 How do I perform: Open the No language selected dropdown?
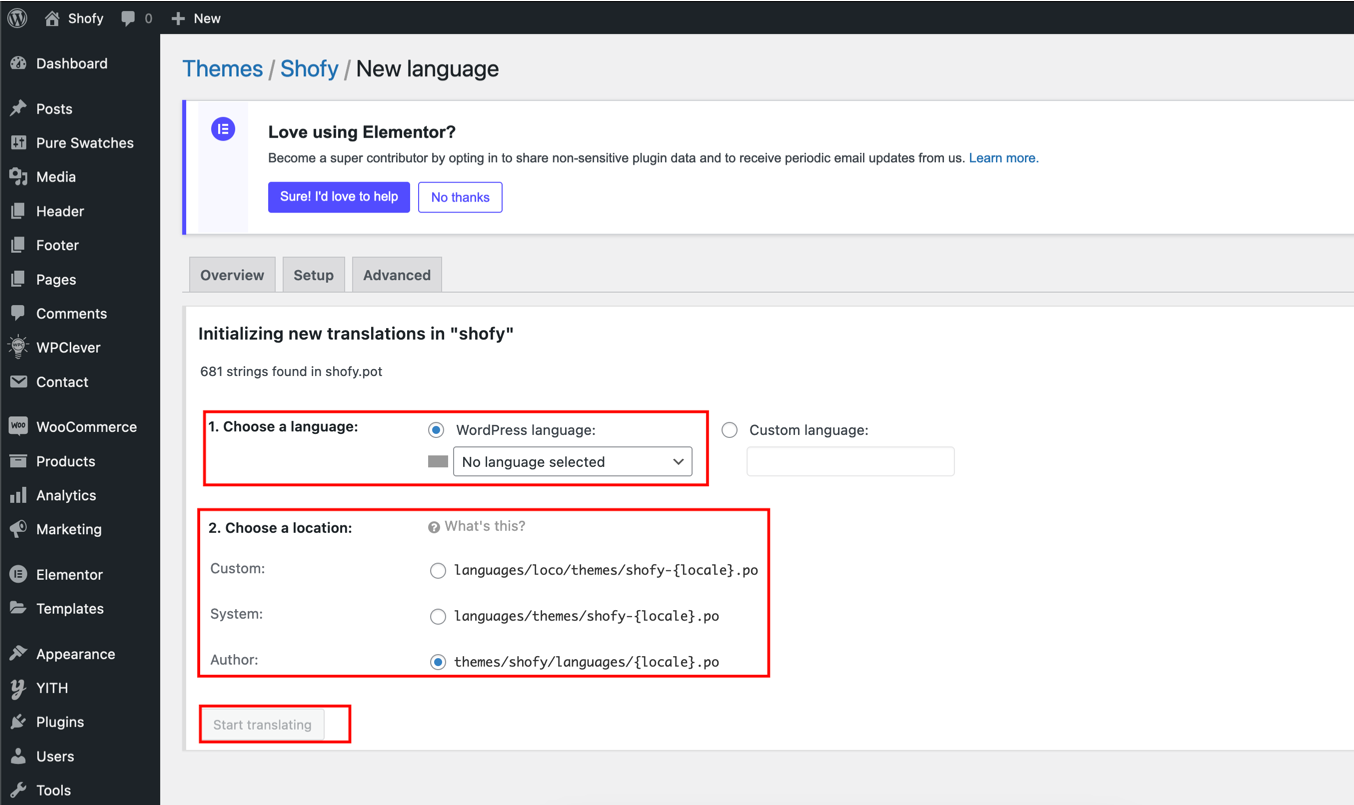[x=572, y=462]
